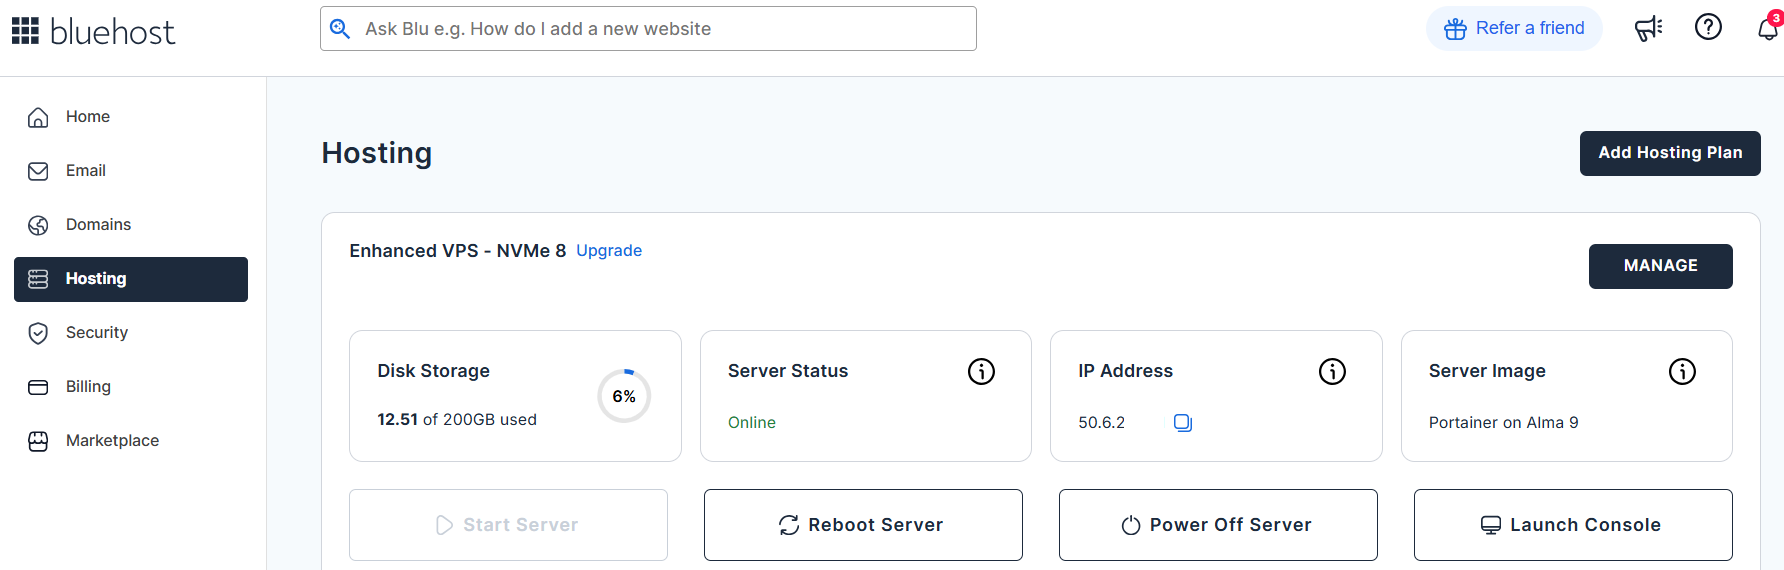
Task: Click the Billing card icon in sidebar
Action: tap(38, 387)
